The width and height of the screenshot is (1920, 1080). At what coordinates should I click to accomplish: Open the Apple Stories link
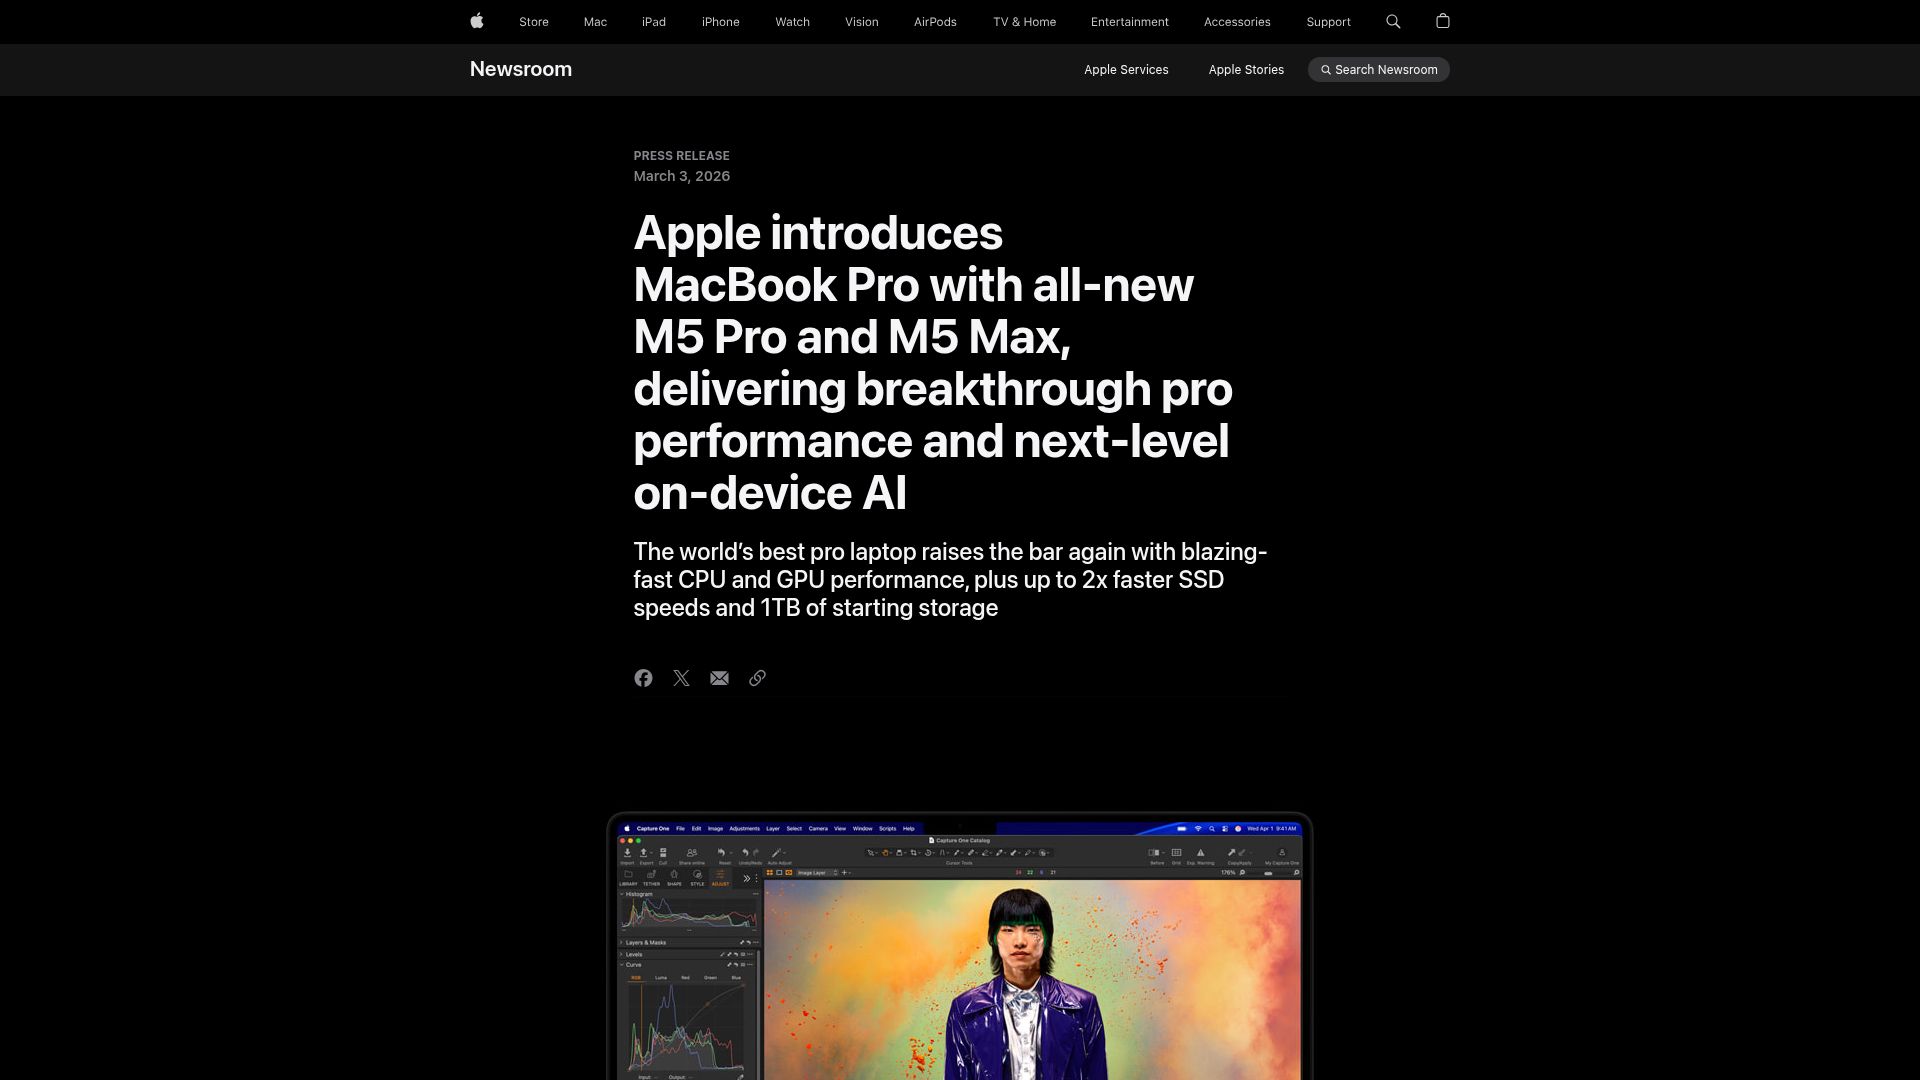pos(1246,70)
